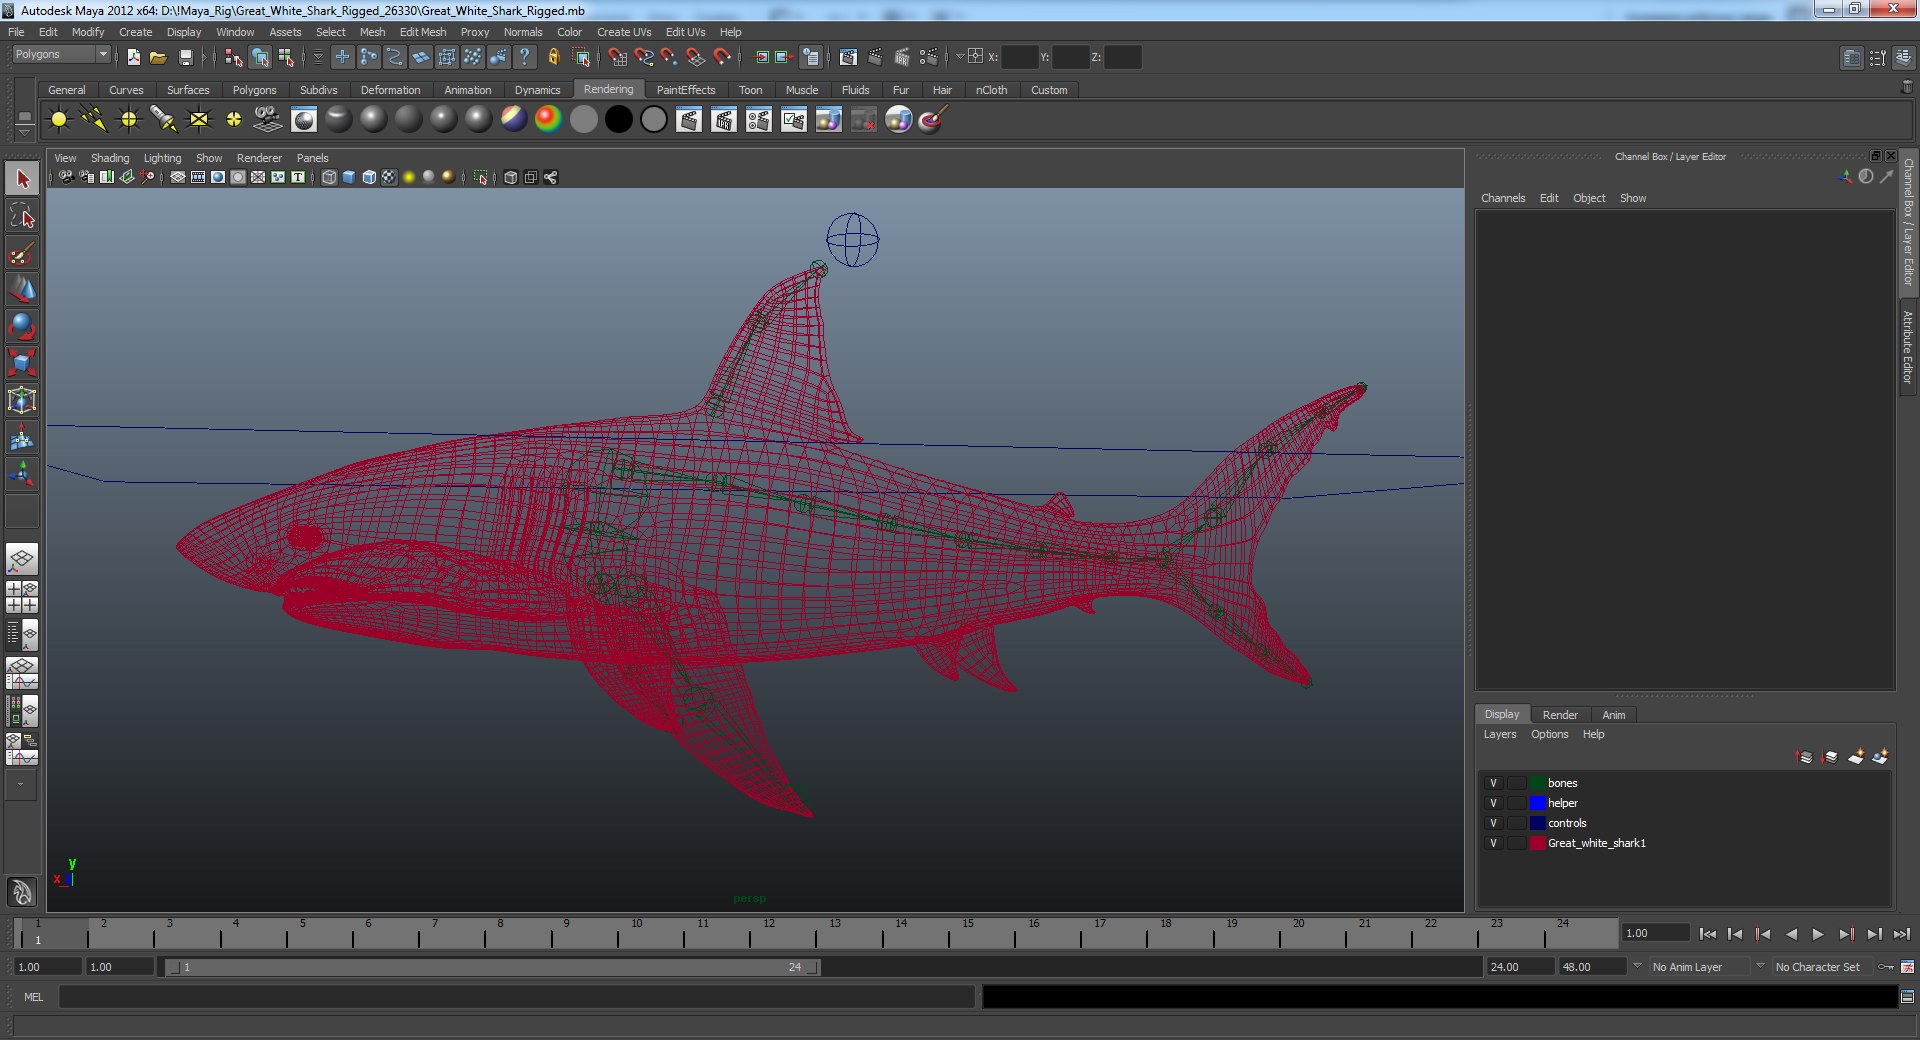The height and width of the screenshot is (1040, 1920).
Task: Expand the status line selection mask arrow
Action: coord(319,58)
